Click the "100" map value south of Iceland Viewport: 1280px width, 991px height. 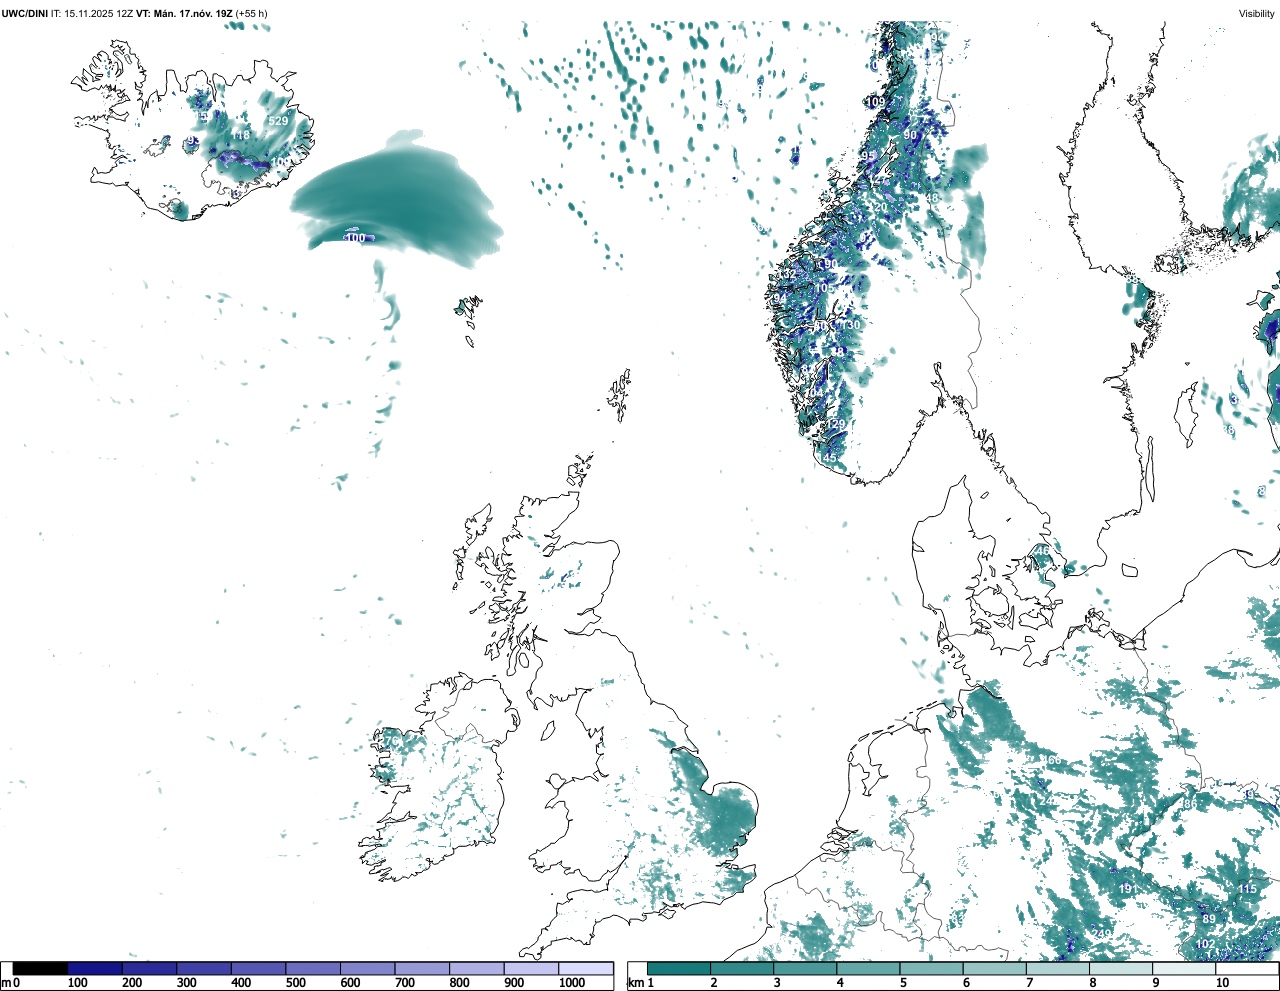coord(354,238)
